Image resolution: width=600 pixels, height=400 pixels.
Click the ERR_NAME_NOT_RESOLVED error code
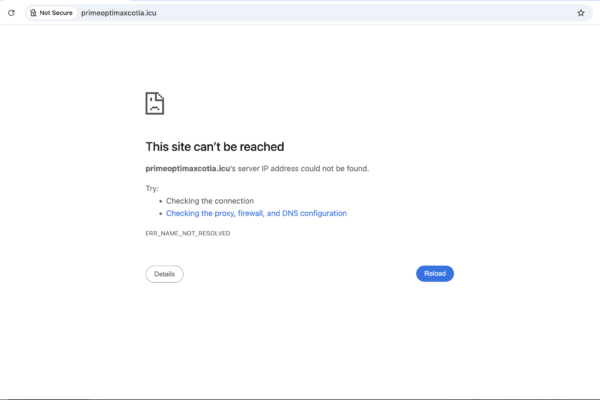(x=188, y=233)
